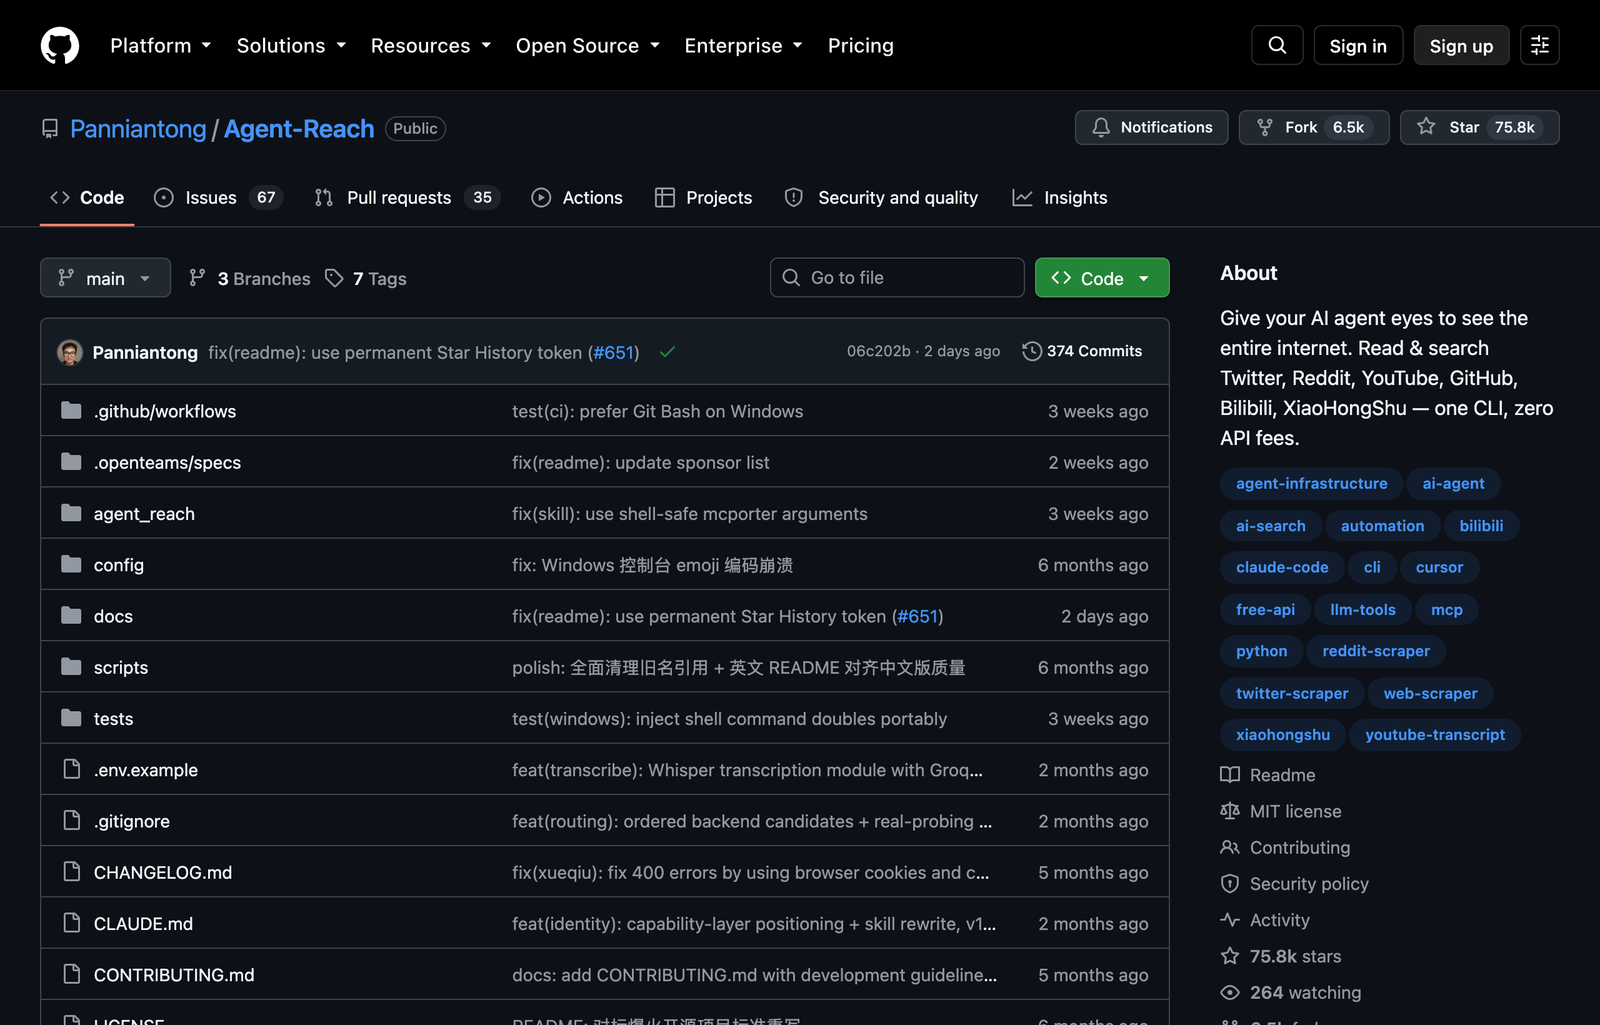
Task: Open commit 'fix(skill): use shell-safe mcporter arguments'
Action: pyautogui.click(x=690, y=513)
